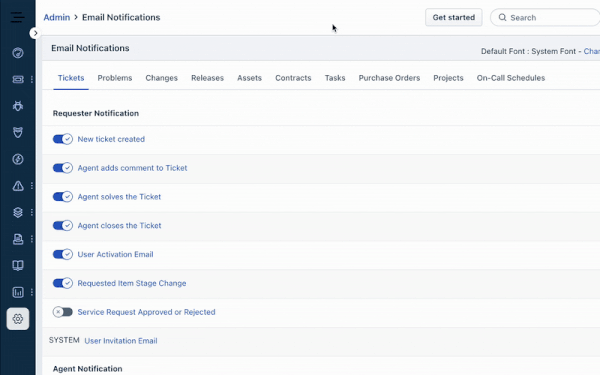
Task: Enable Service Request Approved or Rejected toggle
Action: (x=63, y=312)
